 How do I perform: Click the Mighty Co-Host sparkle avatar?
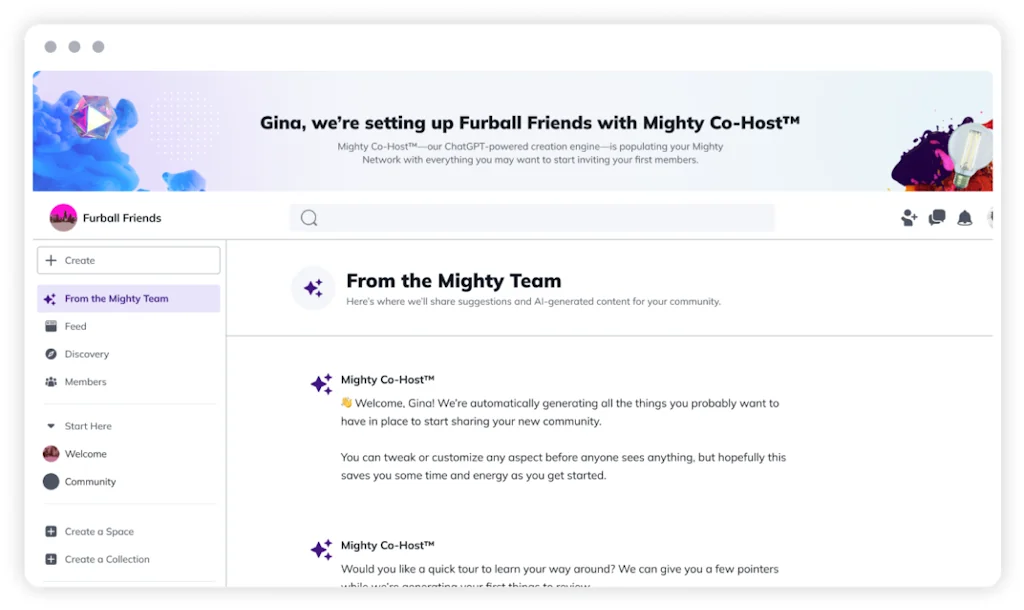coord(321,384)
